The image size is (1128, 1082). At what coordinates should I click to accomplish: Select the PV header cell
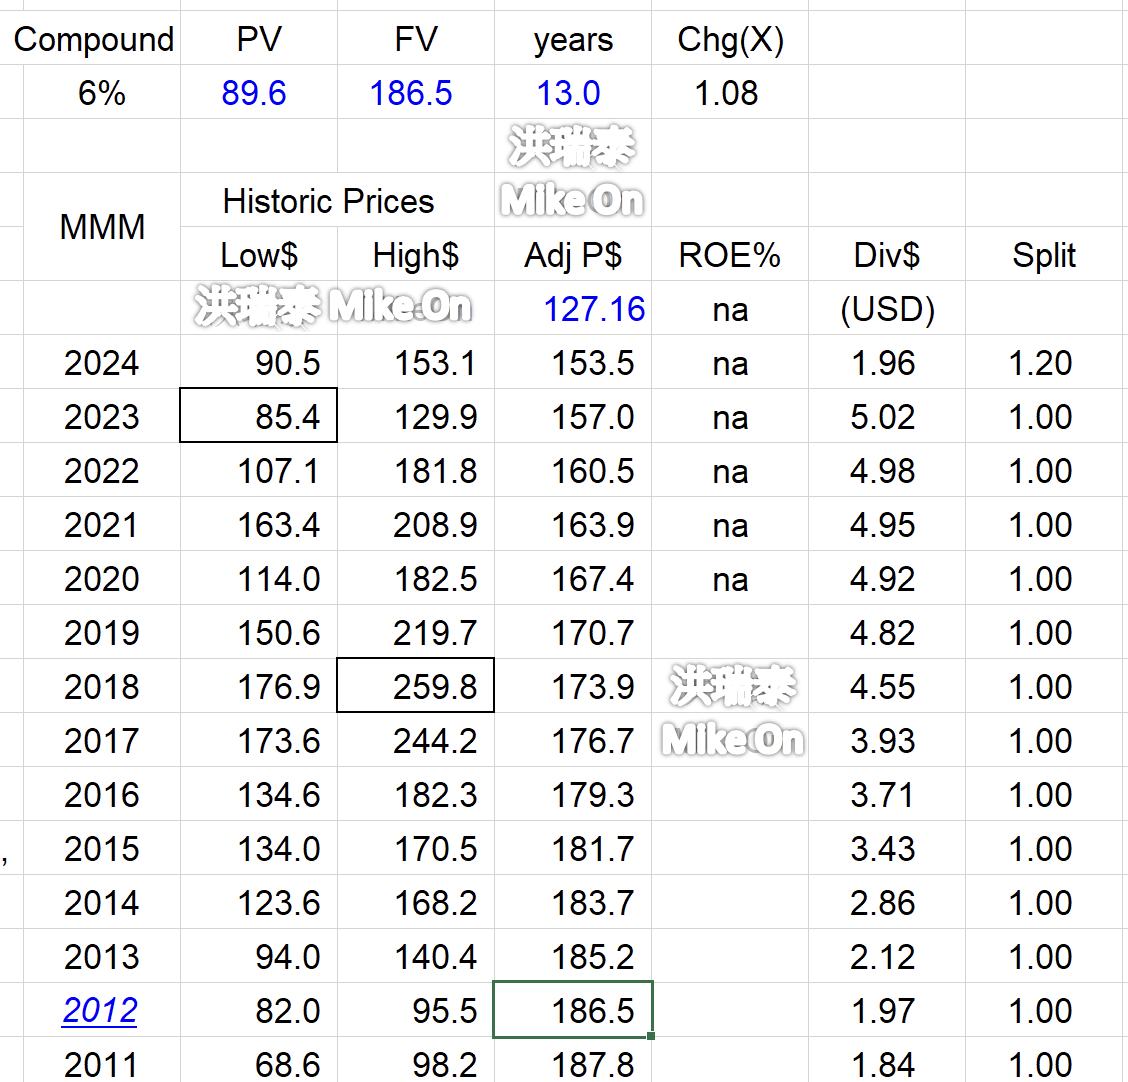259,39
